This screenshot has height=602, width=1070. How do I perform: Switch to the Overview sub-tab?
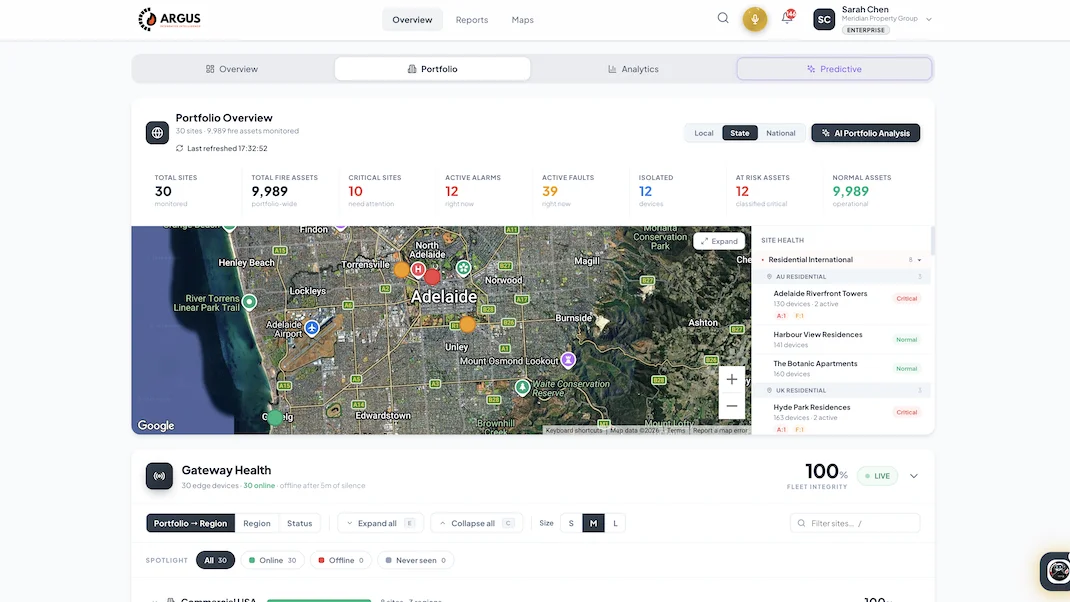232,69
